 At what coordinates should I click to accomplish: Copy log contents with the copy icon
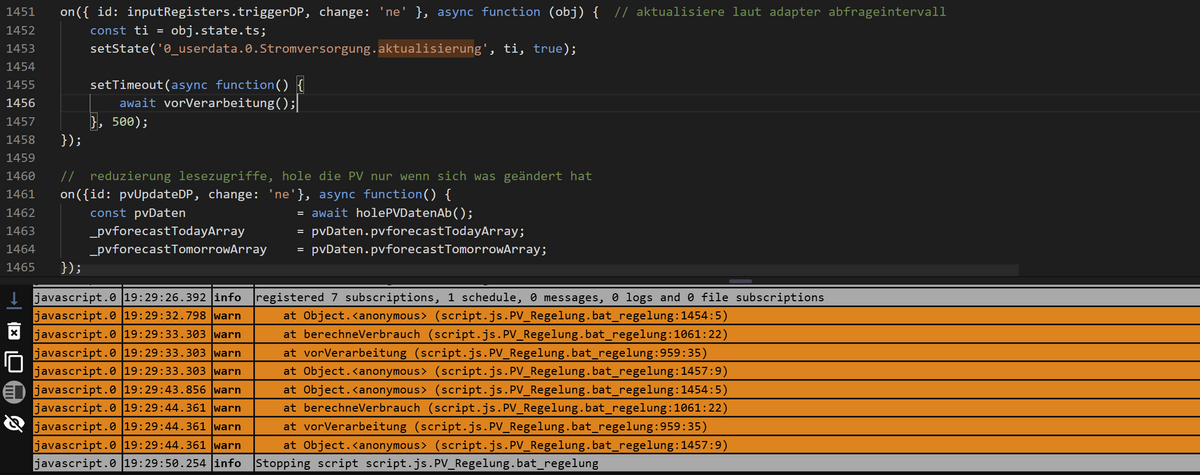pos(14,361)
